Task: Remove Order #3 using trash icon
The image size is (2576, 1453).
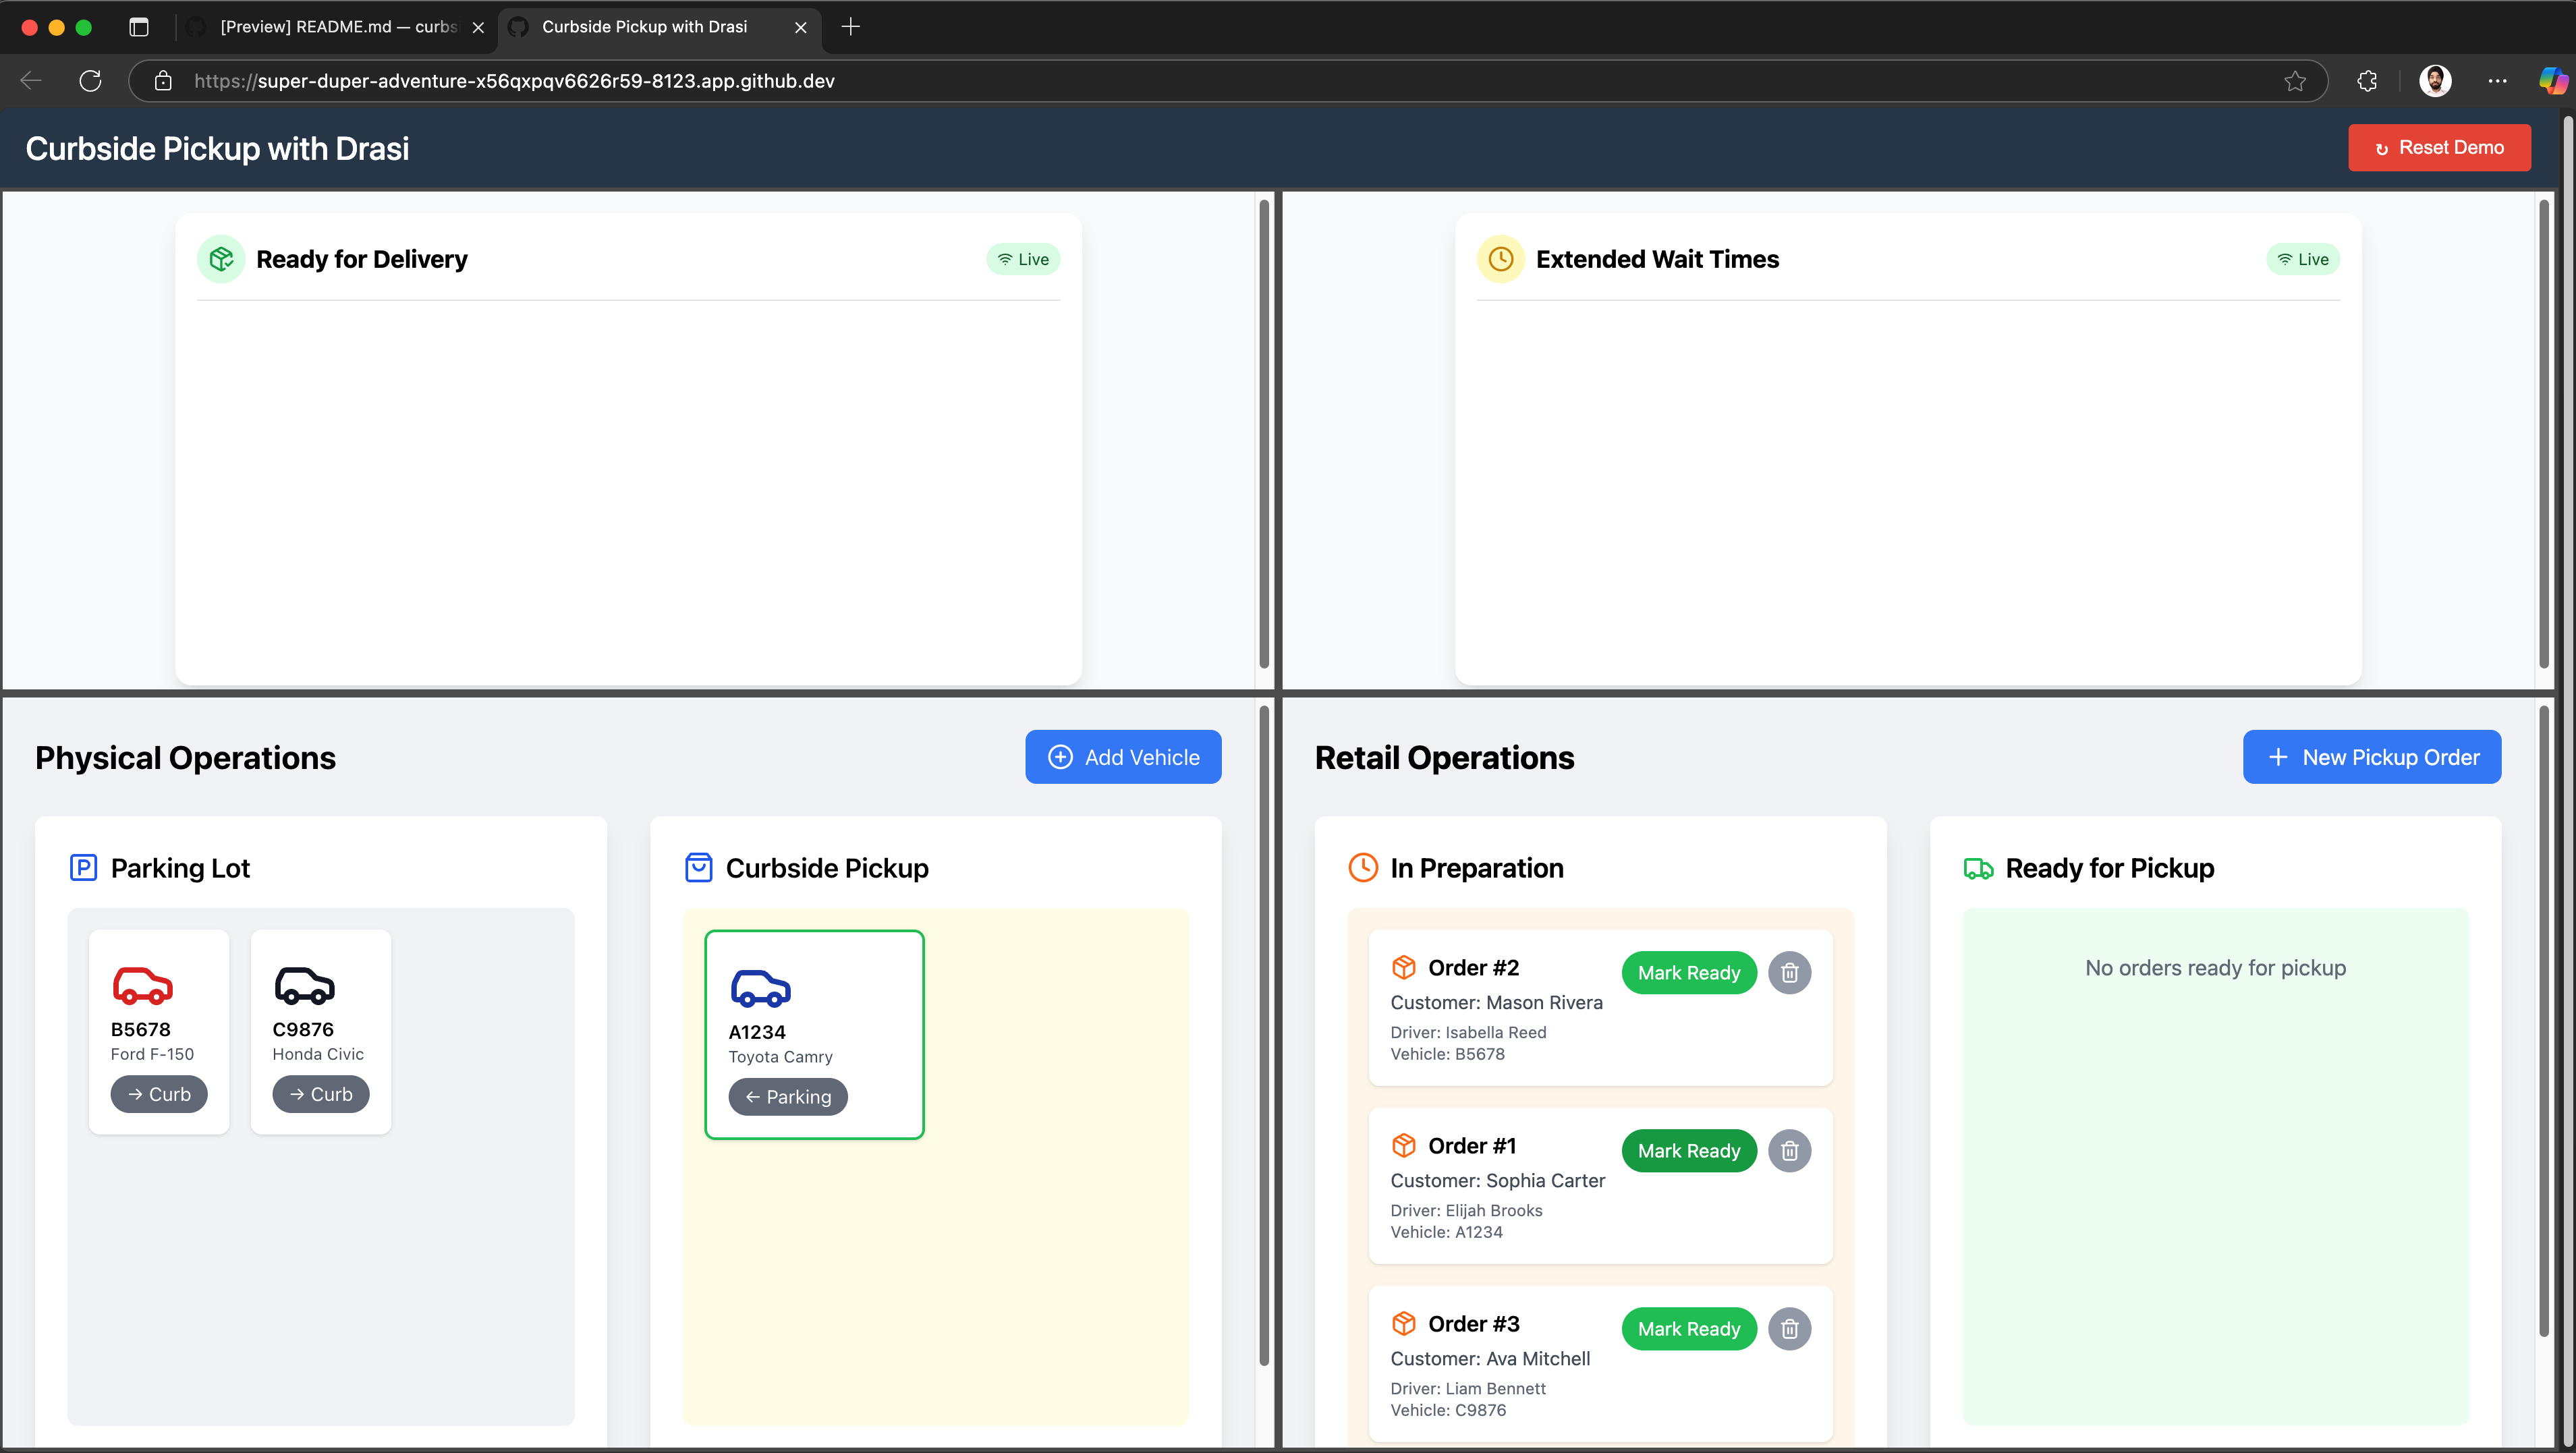Action: click(x=1789, y=1328)
